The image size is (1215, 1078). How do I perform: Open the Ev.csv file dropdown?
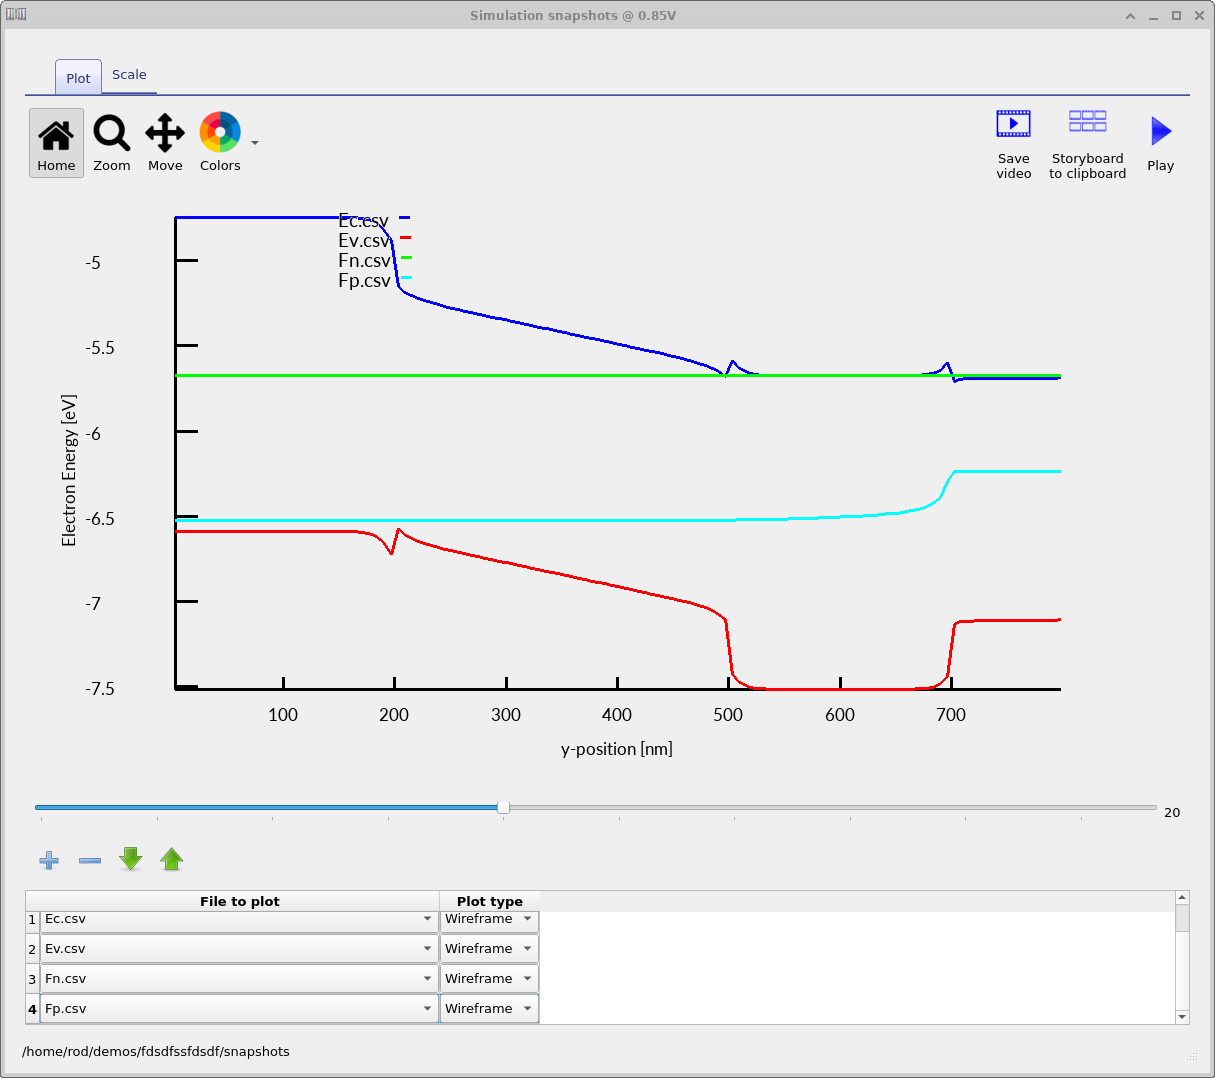tap(239, 948)
